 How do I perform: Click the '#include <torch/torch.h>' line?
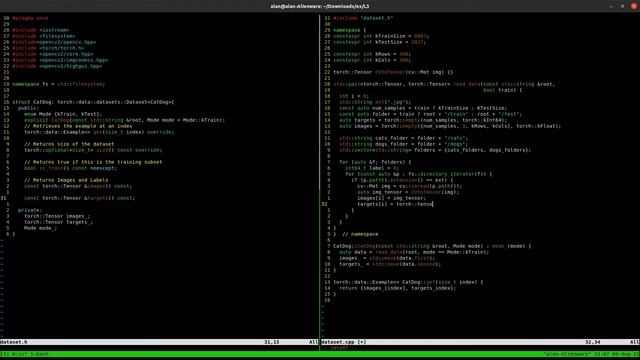[48, 48]
